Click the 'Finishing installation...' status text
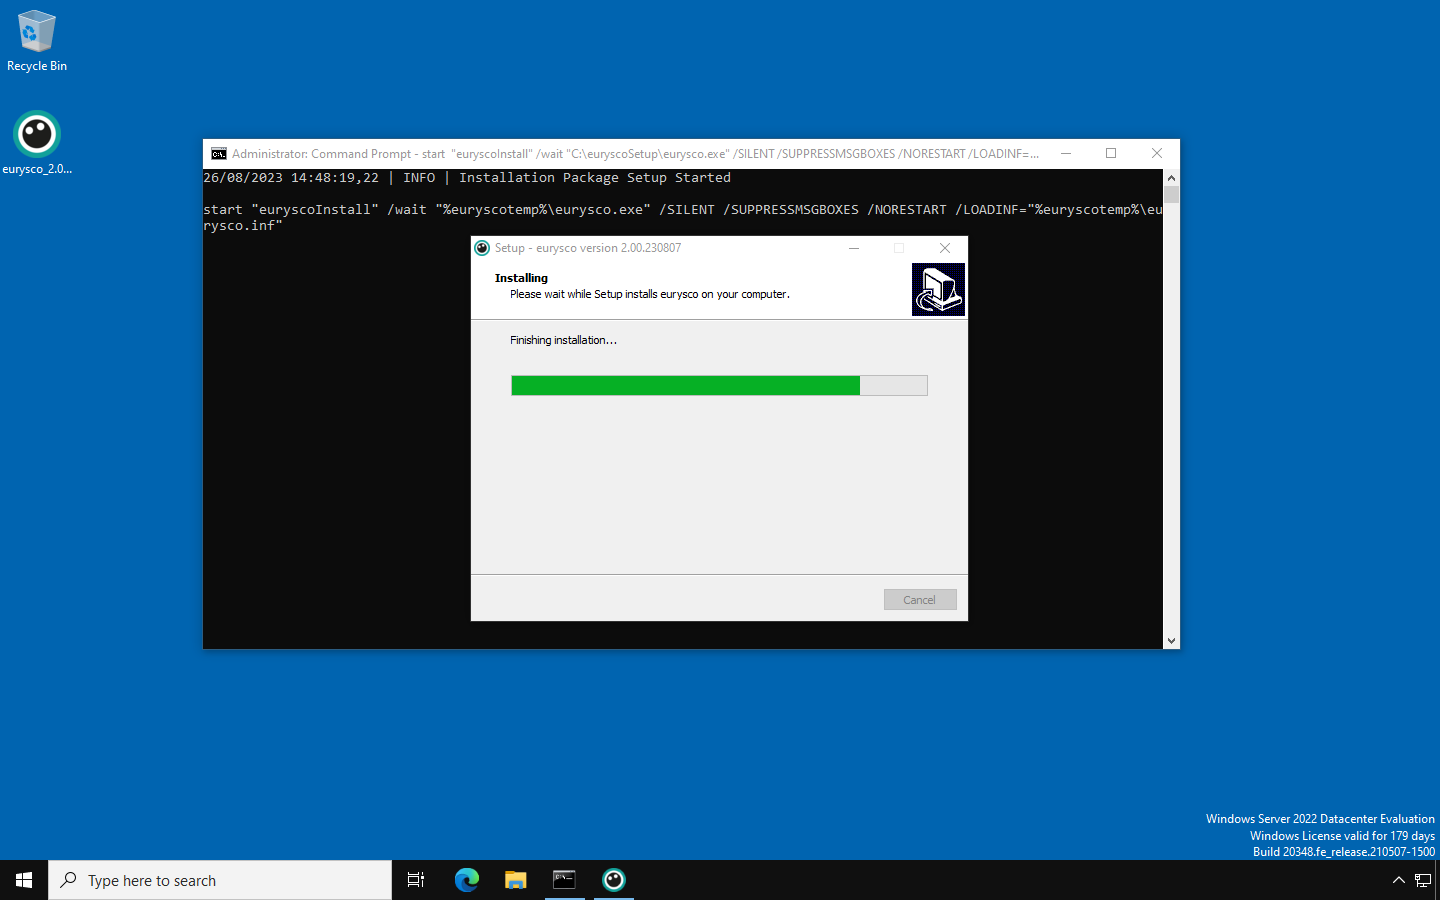This screenshot has width=1440, height=900. tap(563, 341)
